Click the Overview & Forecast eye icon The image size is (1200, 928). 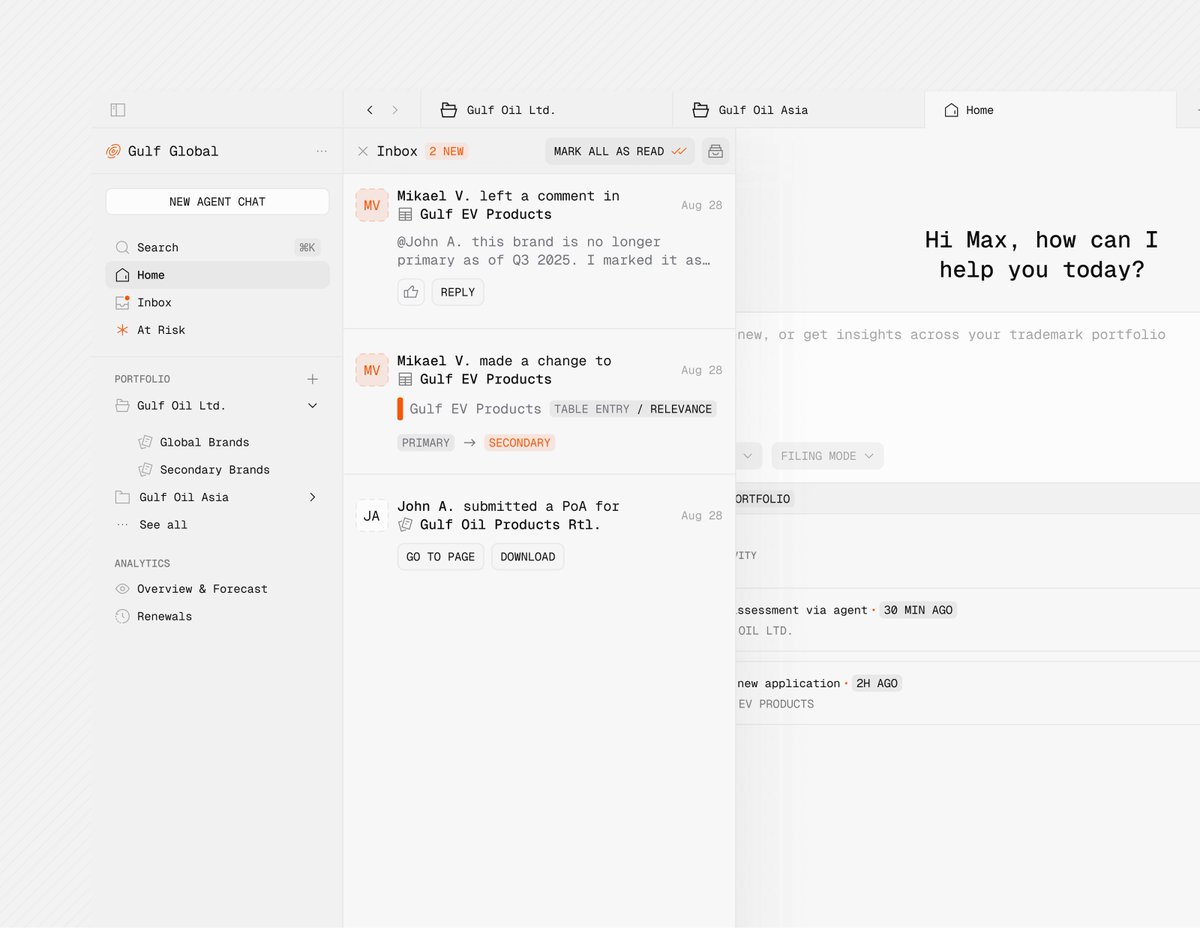point(122,589)
